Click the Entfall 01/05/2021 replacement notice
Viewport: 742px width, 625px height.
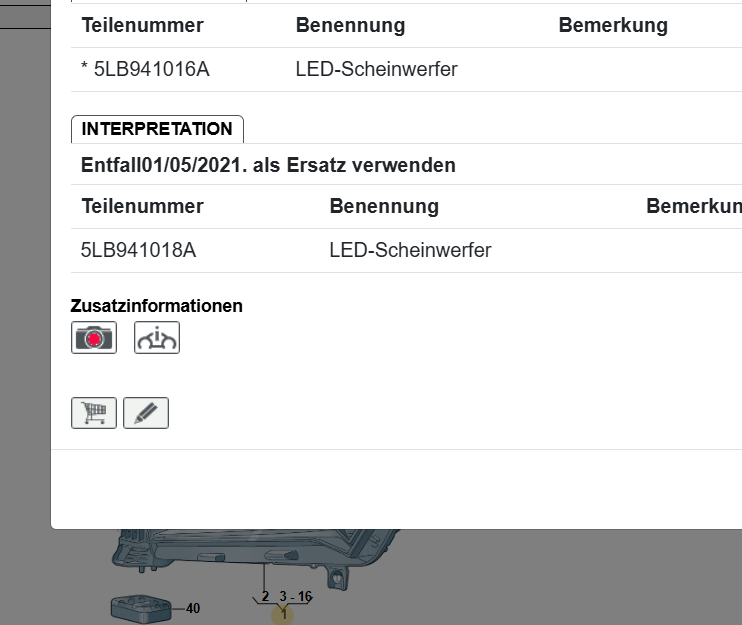pyautogui.click(x=268, y=165)
